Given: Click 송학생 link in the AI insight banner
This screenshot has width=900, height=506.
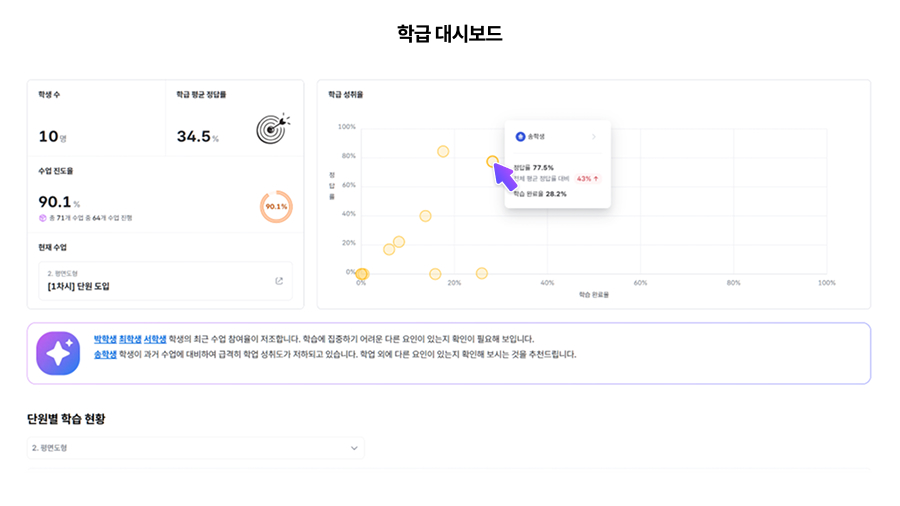Looking at the screenshot, I should coord(105,354).
